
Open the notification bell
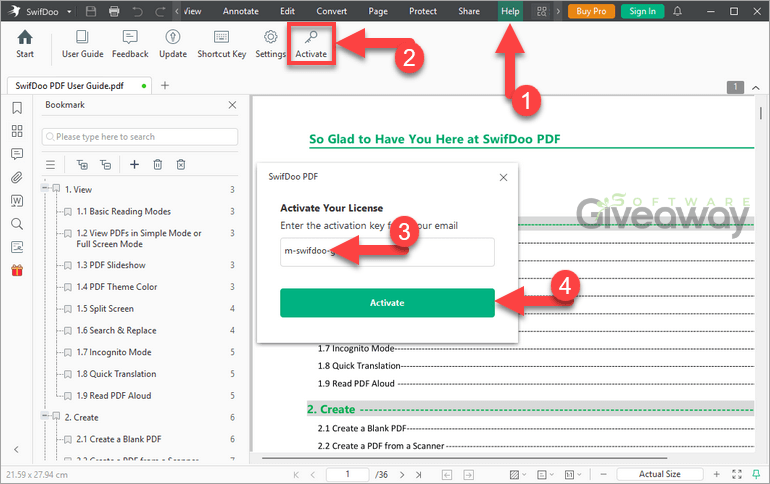677,11
